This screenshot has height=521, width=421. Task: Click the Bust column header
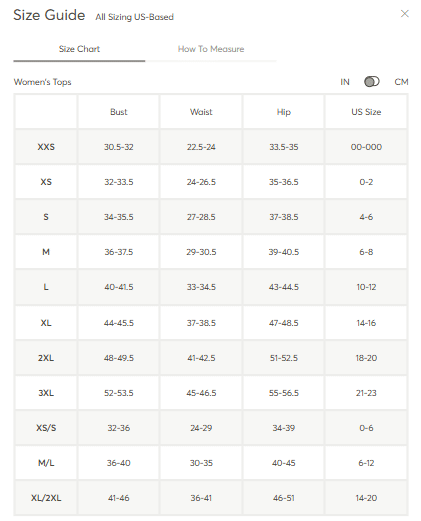pyautogui.click(x=119, y=112)
